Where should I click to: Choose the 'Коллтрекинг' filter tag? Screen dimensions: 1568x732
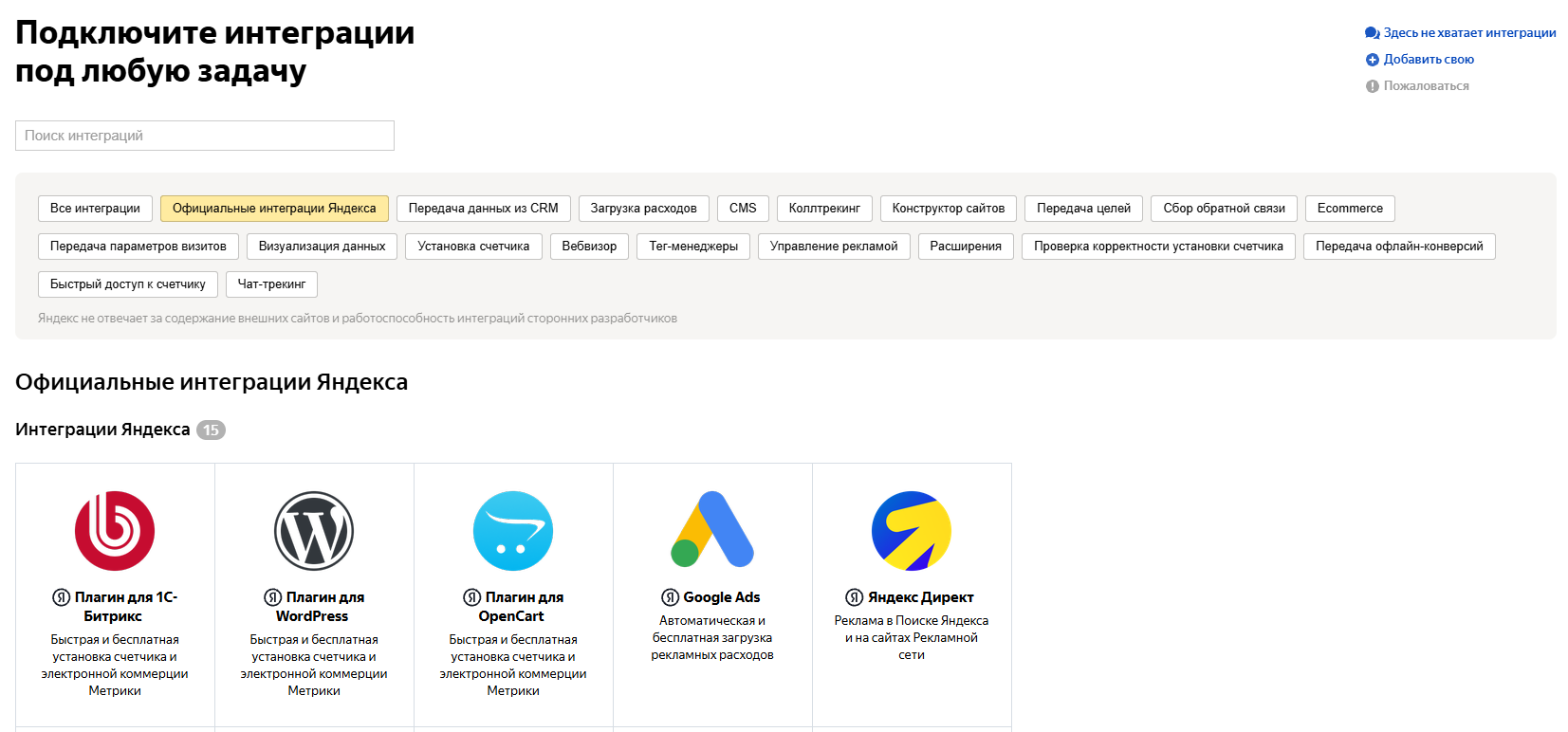pos(825,208)
